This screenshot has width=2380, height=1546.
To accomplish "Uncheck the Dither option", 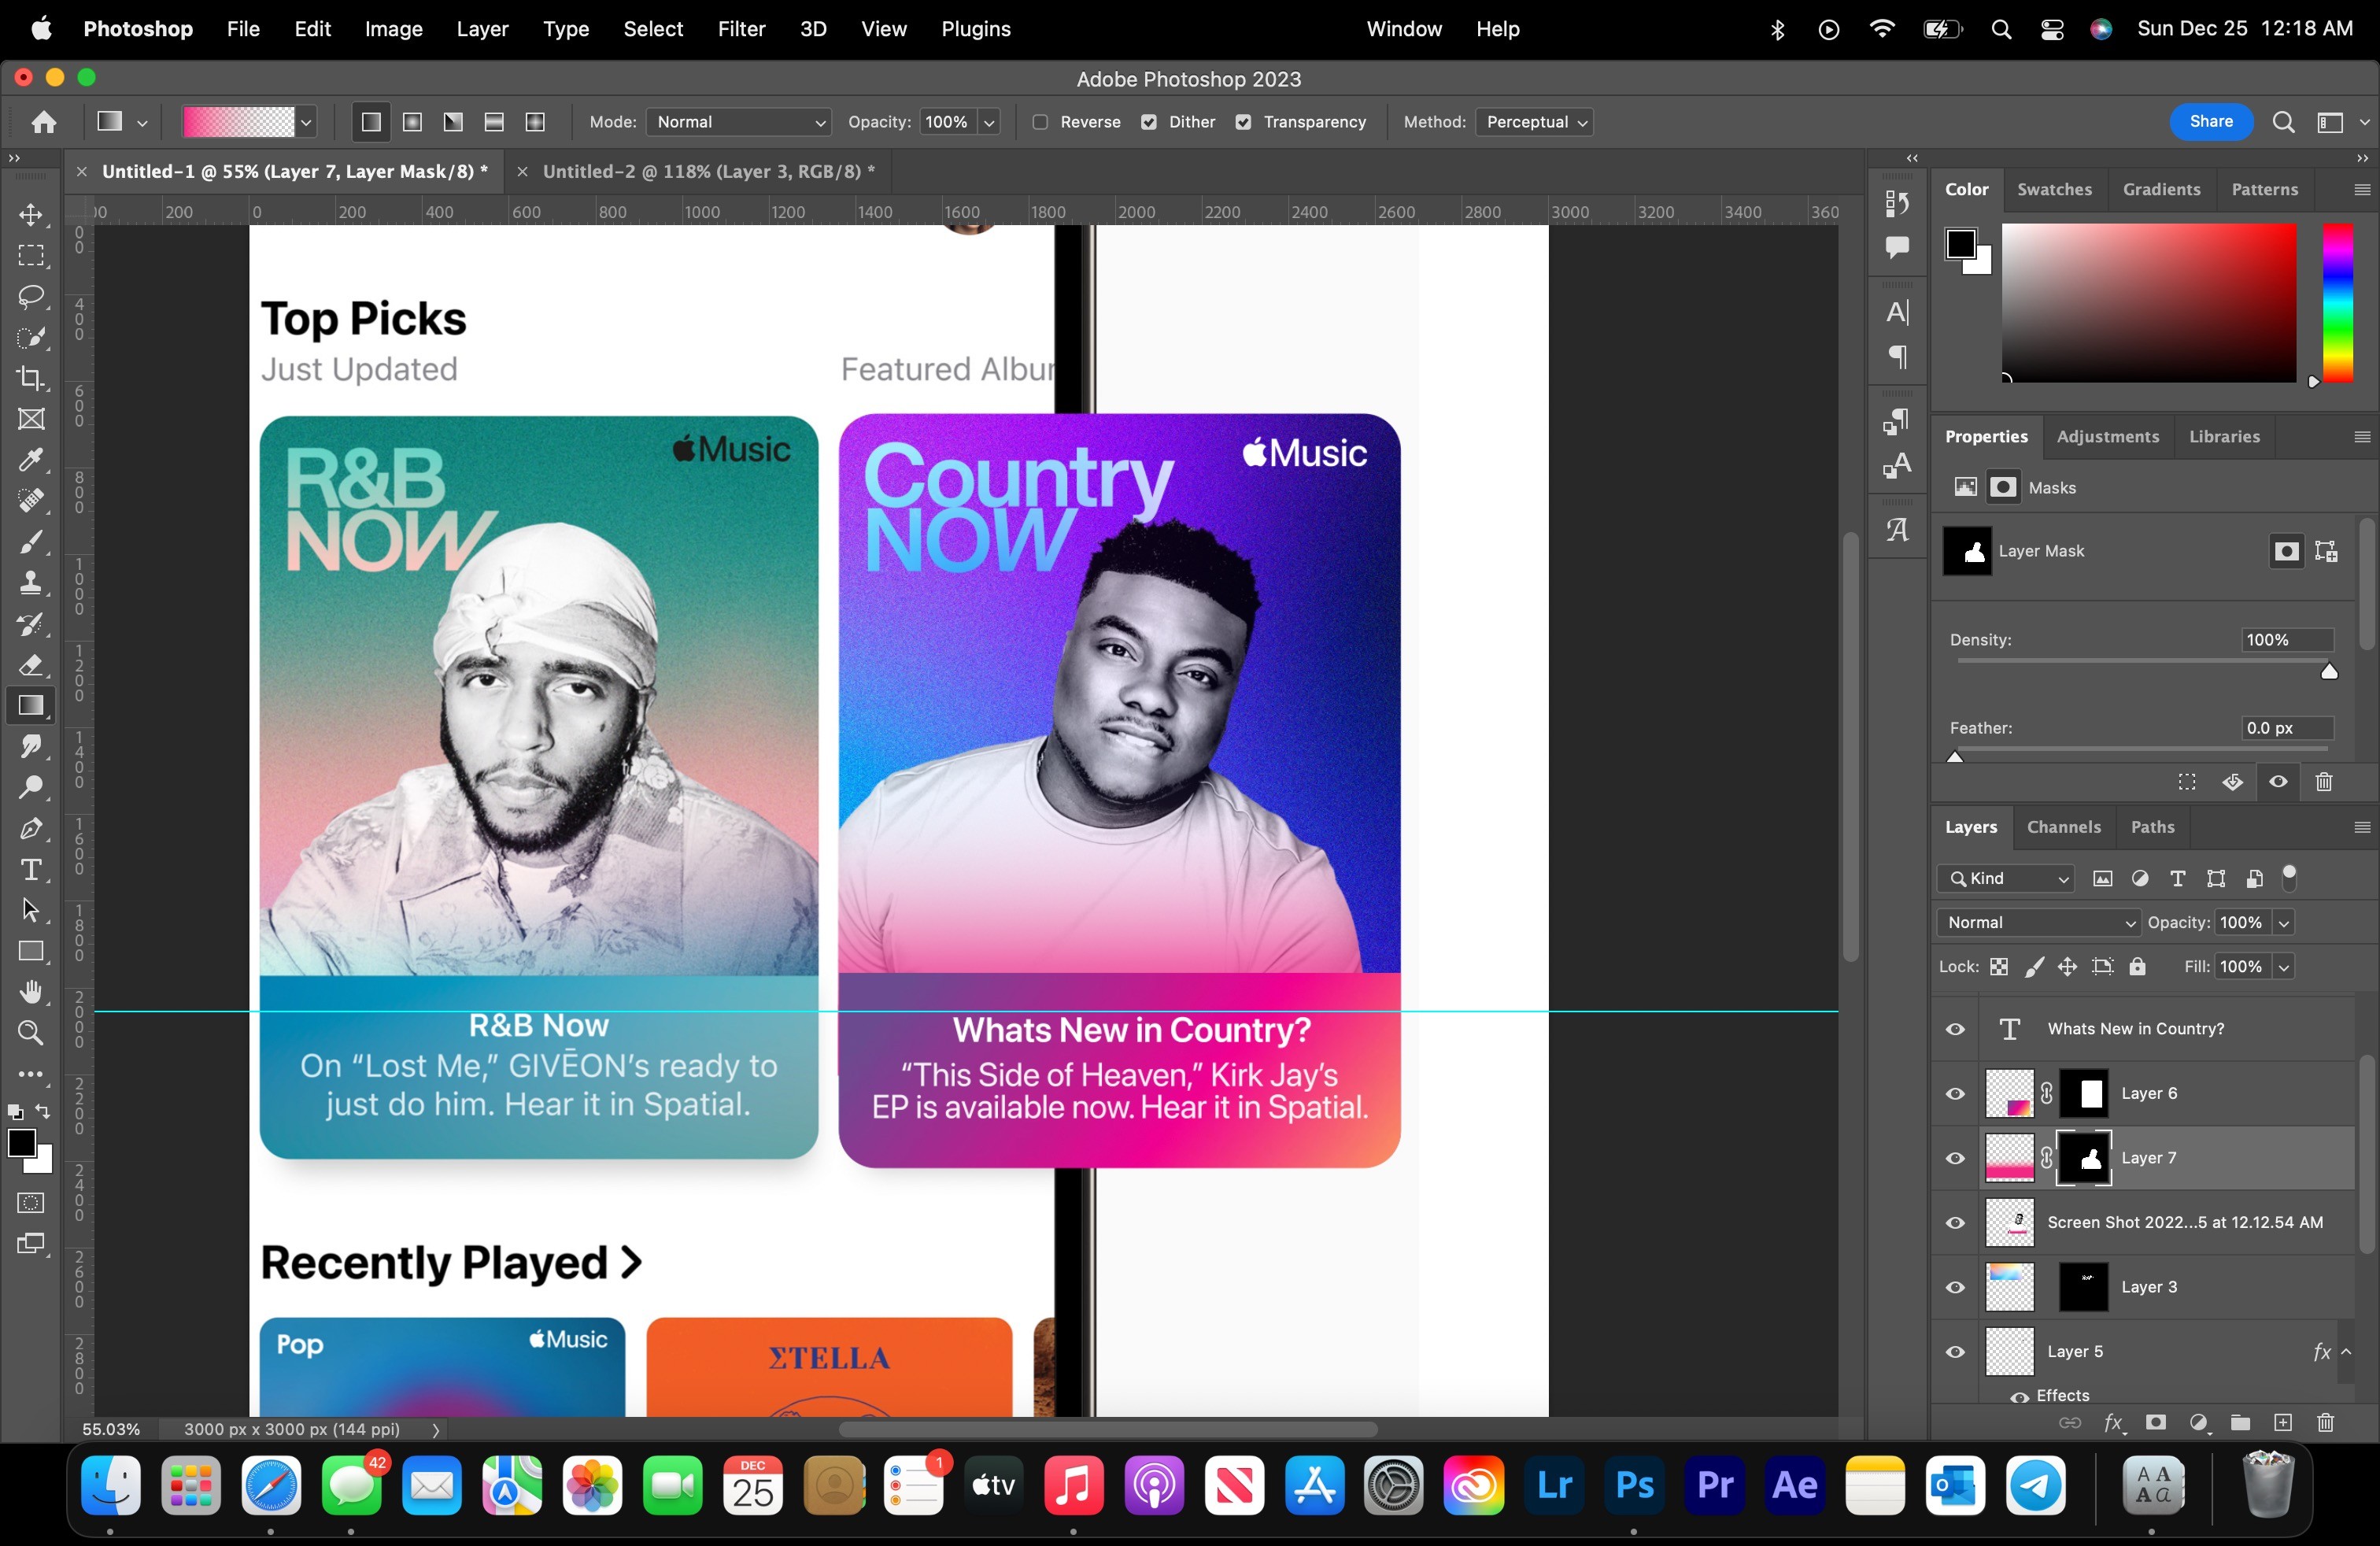I will [1149, 122].
